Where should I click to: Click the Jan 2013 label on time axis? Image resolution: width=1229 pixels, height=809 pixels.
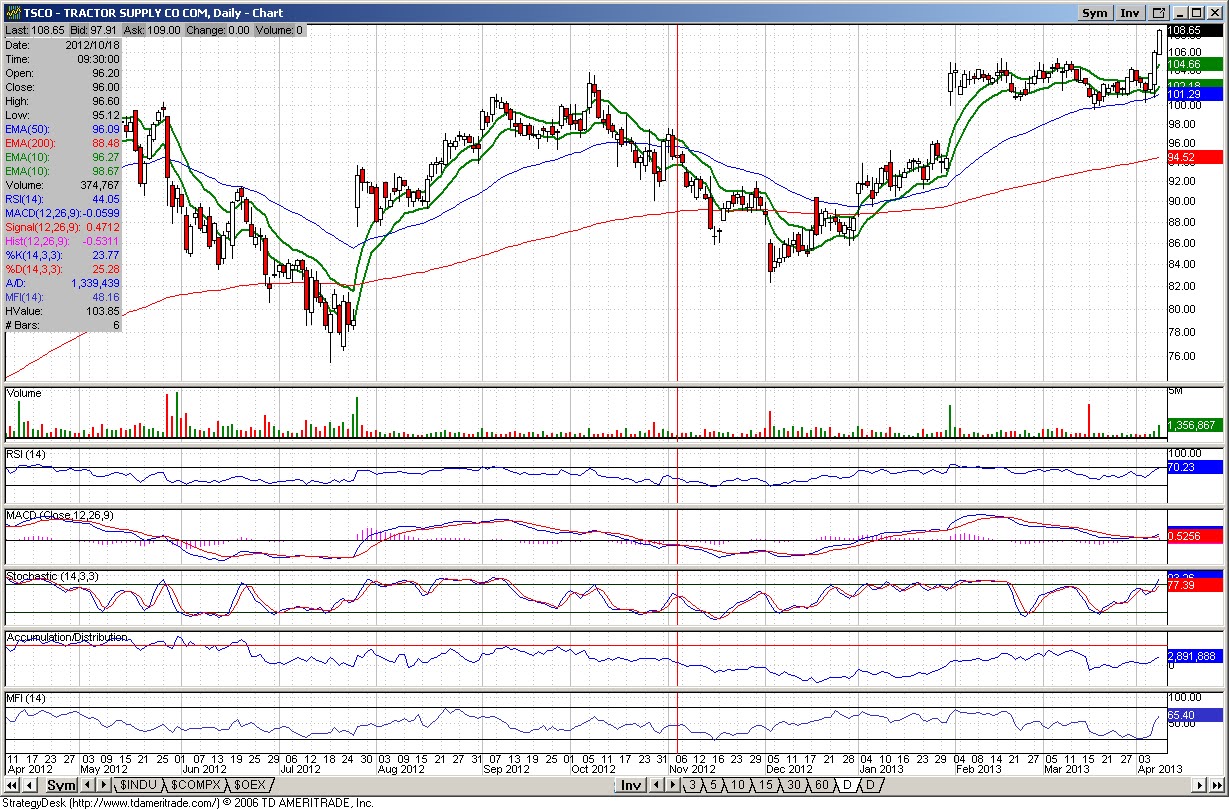(879, 768)
